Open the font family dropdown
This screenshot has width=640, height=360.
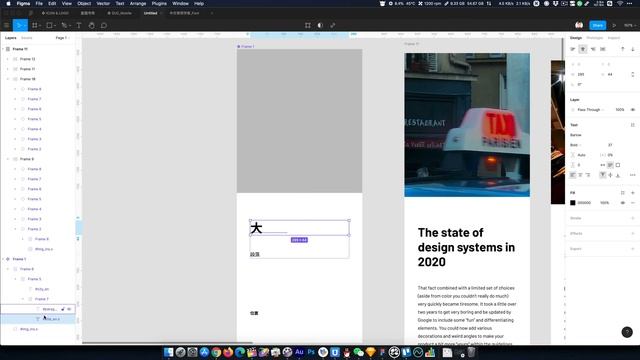click(x=576, y=135)
